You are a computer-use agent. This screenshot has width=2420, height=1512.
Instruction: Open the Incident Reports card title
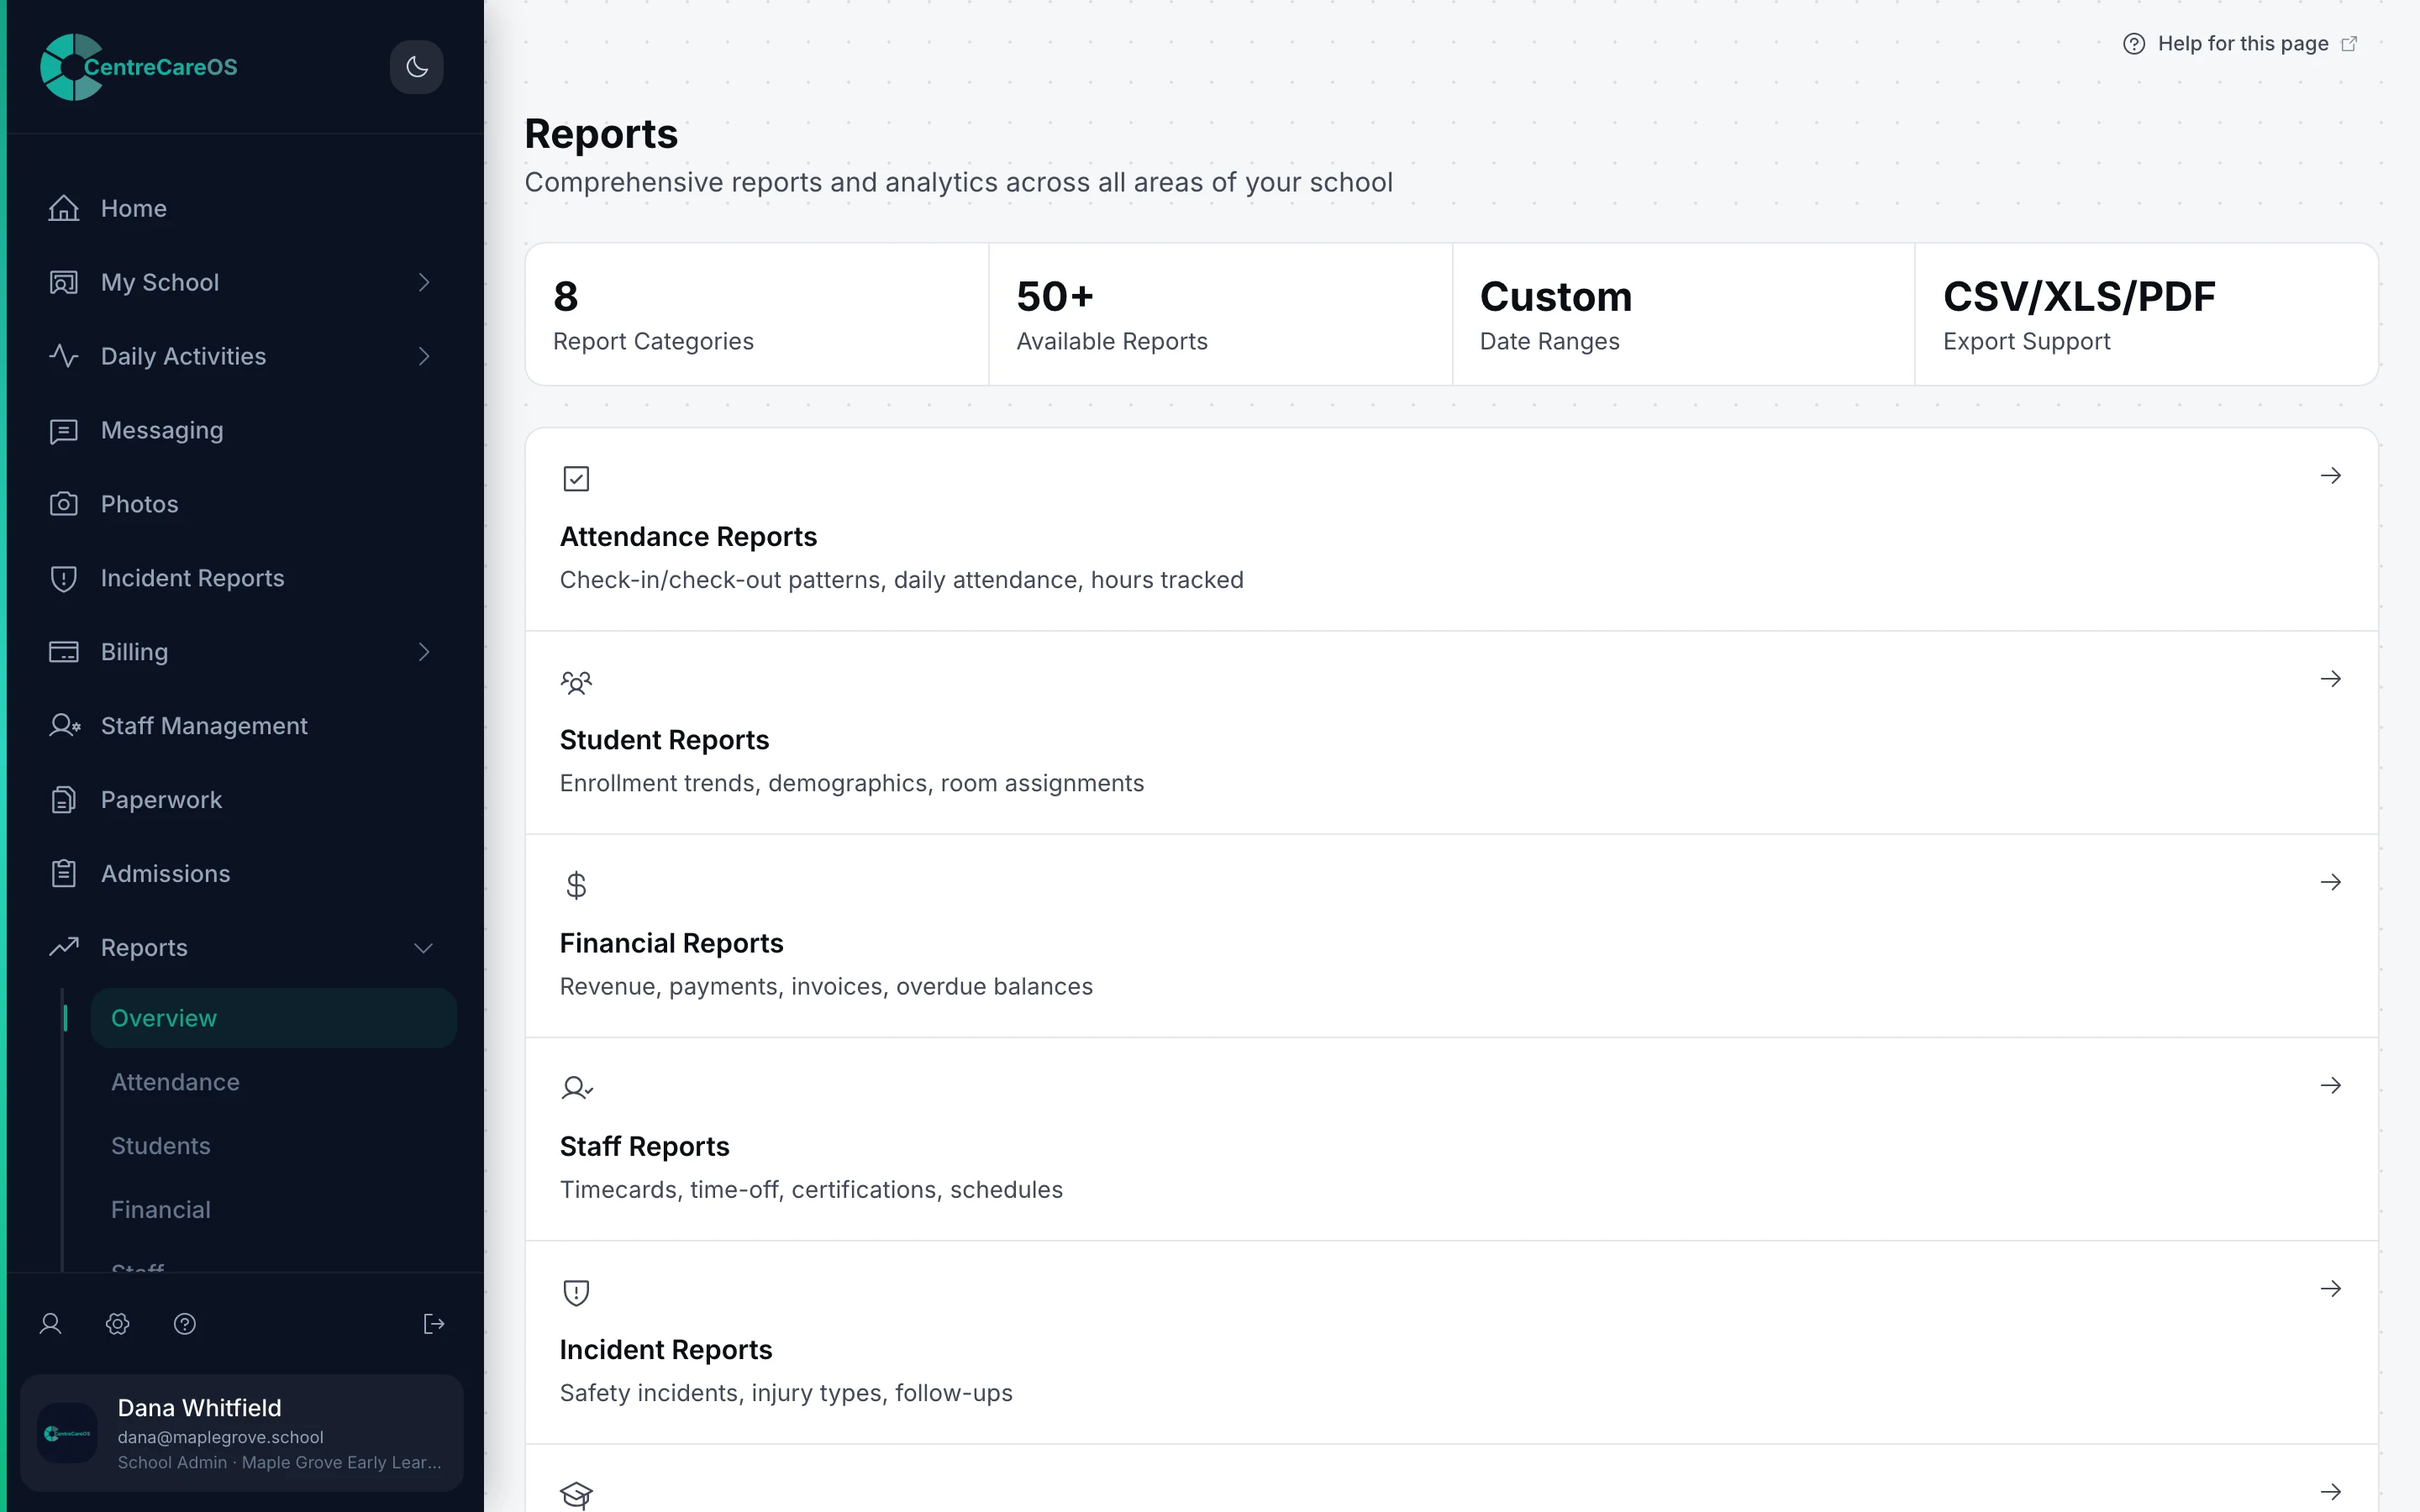[666, 1350]
